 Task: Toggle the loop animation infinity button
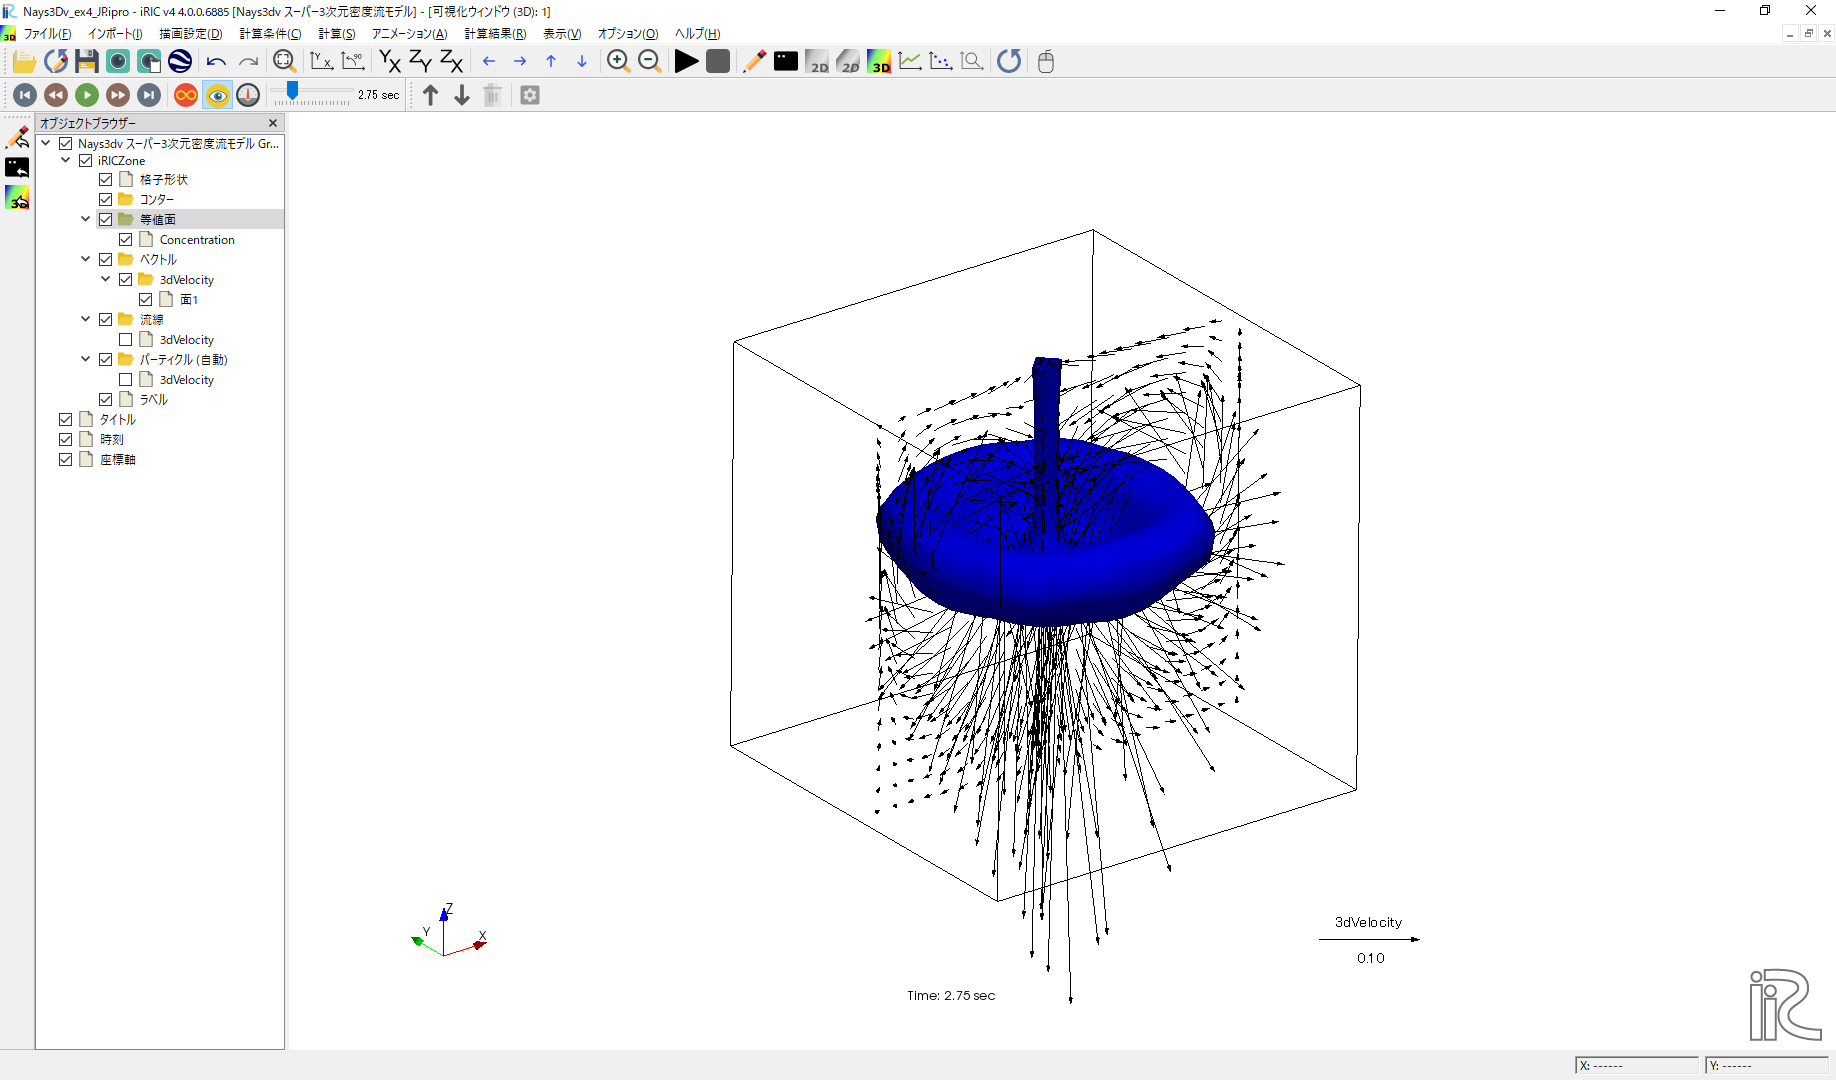186,95
